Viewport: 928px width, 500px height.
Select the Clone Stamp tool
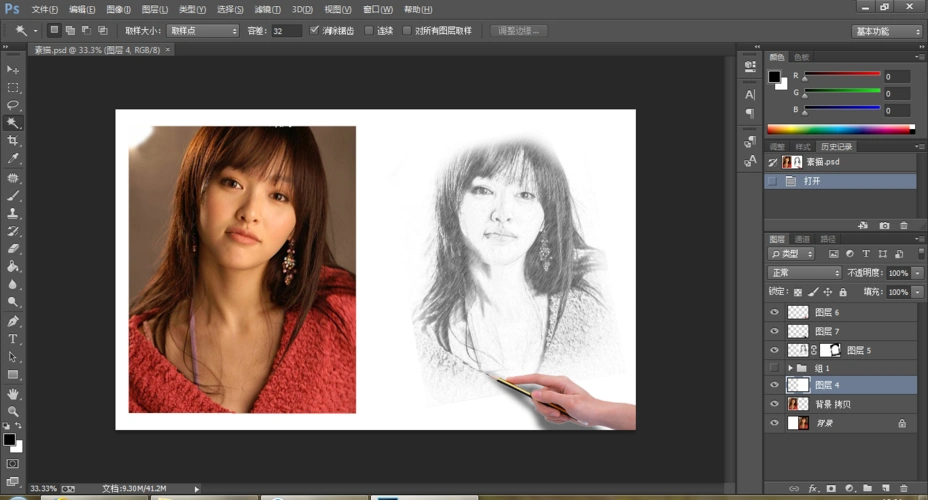(12, 214)
